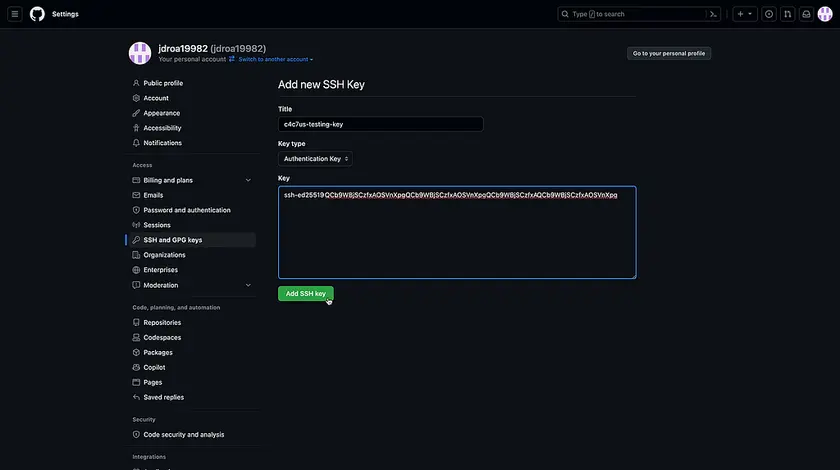Click the SSH key icon in sidebar

pyautogui.click(x=136, y=240)
